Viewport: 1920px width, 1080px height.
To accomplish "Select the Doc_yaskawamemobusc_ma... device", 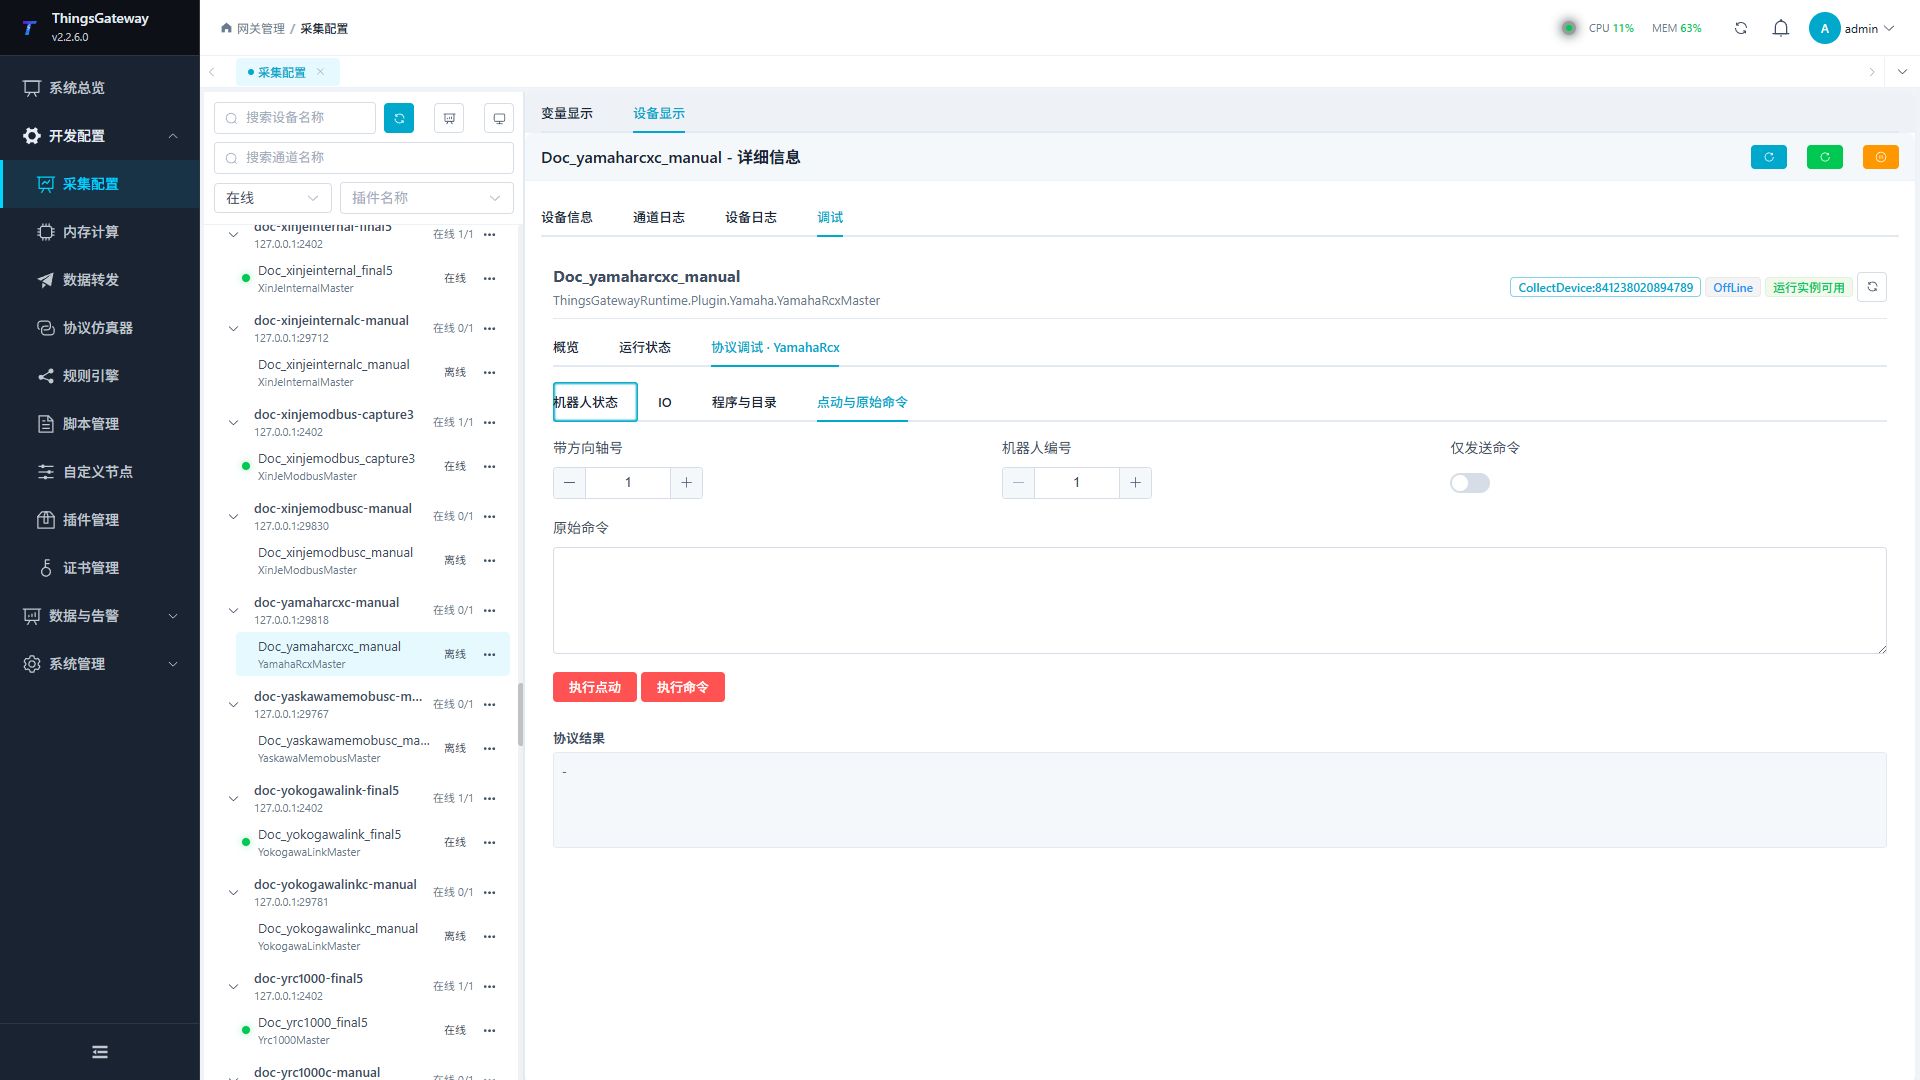I will (373, 748).
